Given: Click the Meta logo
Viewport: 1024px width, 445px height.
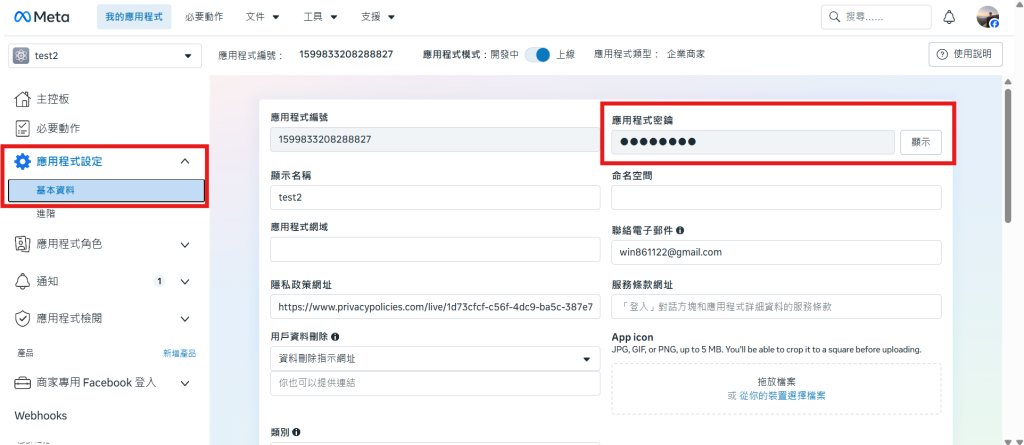Looking at the screenshot, I should (x=42, y=17).
